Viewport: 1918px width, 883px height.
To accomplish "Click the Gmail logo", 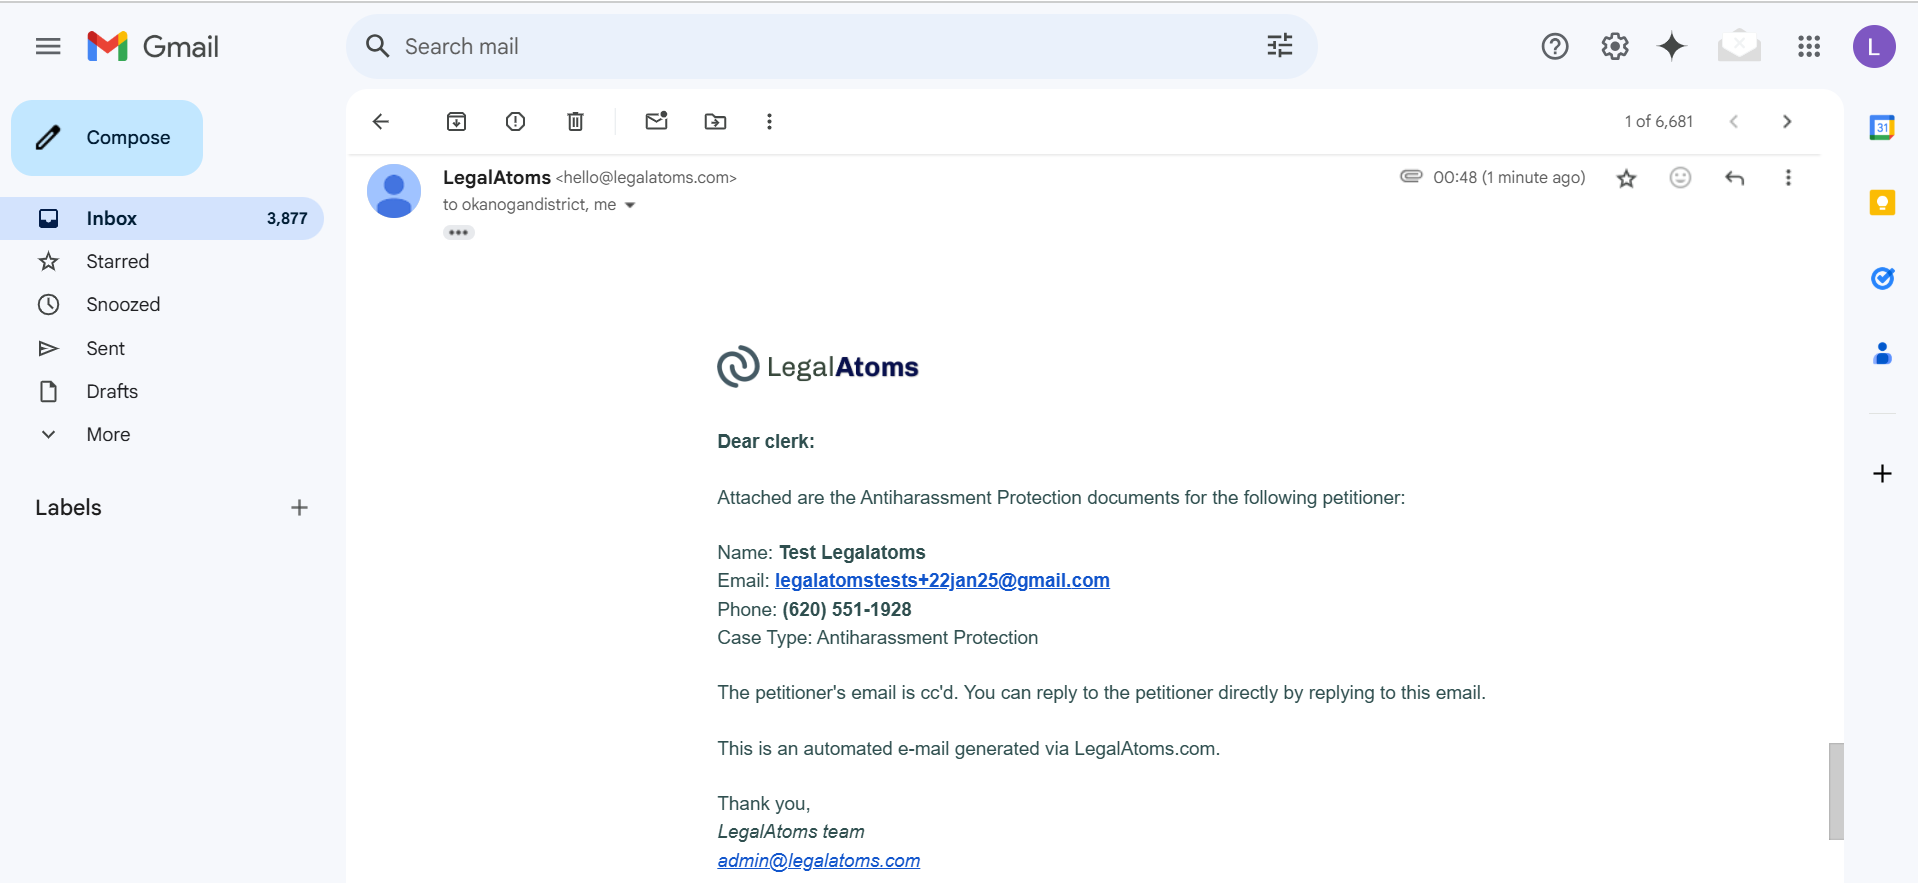I will point(153,46).
